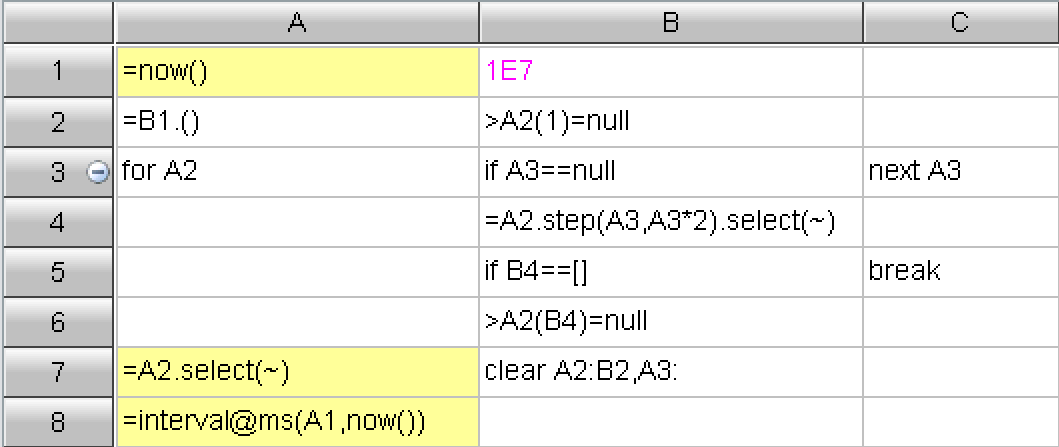Select cell A1 containing =now()
The height and width of the screenshot is (447, 1059).
(297, 72)
